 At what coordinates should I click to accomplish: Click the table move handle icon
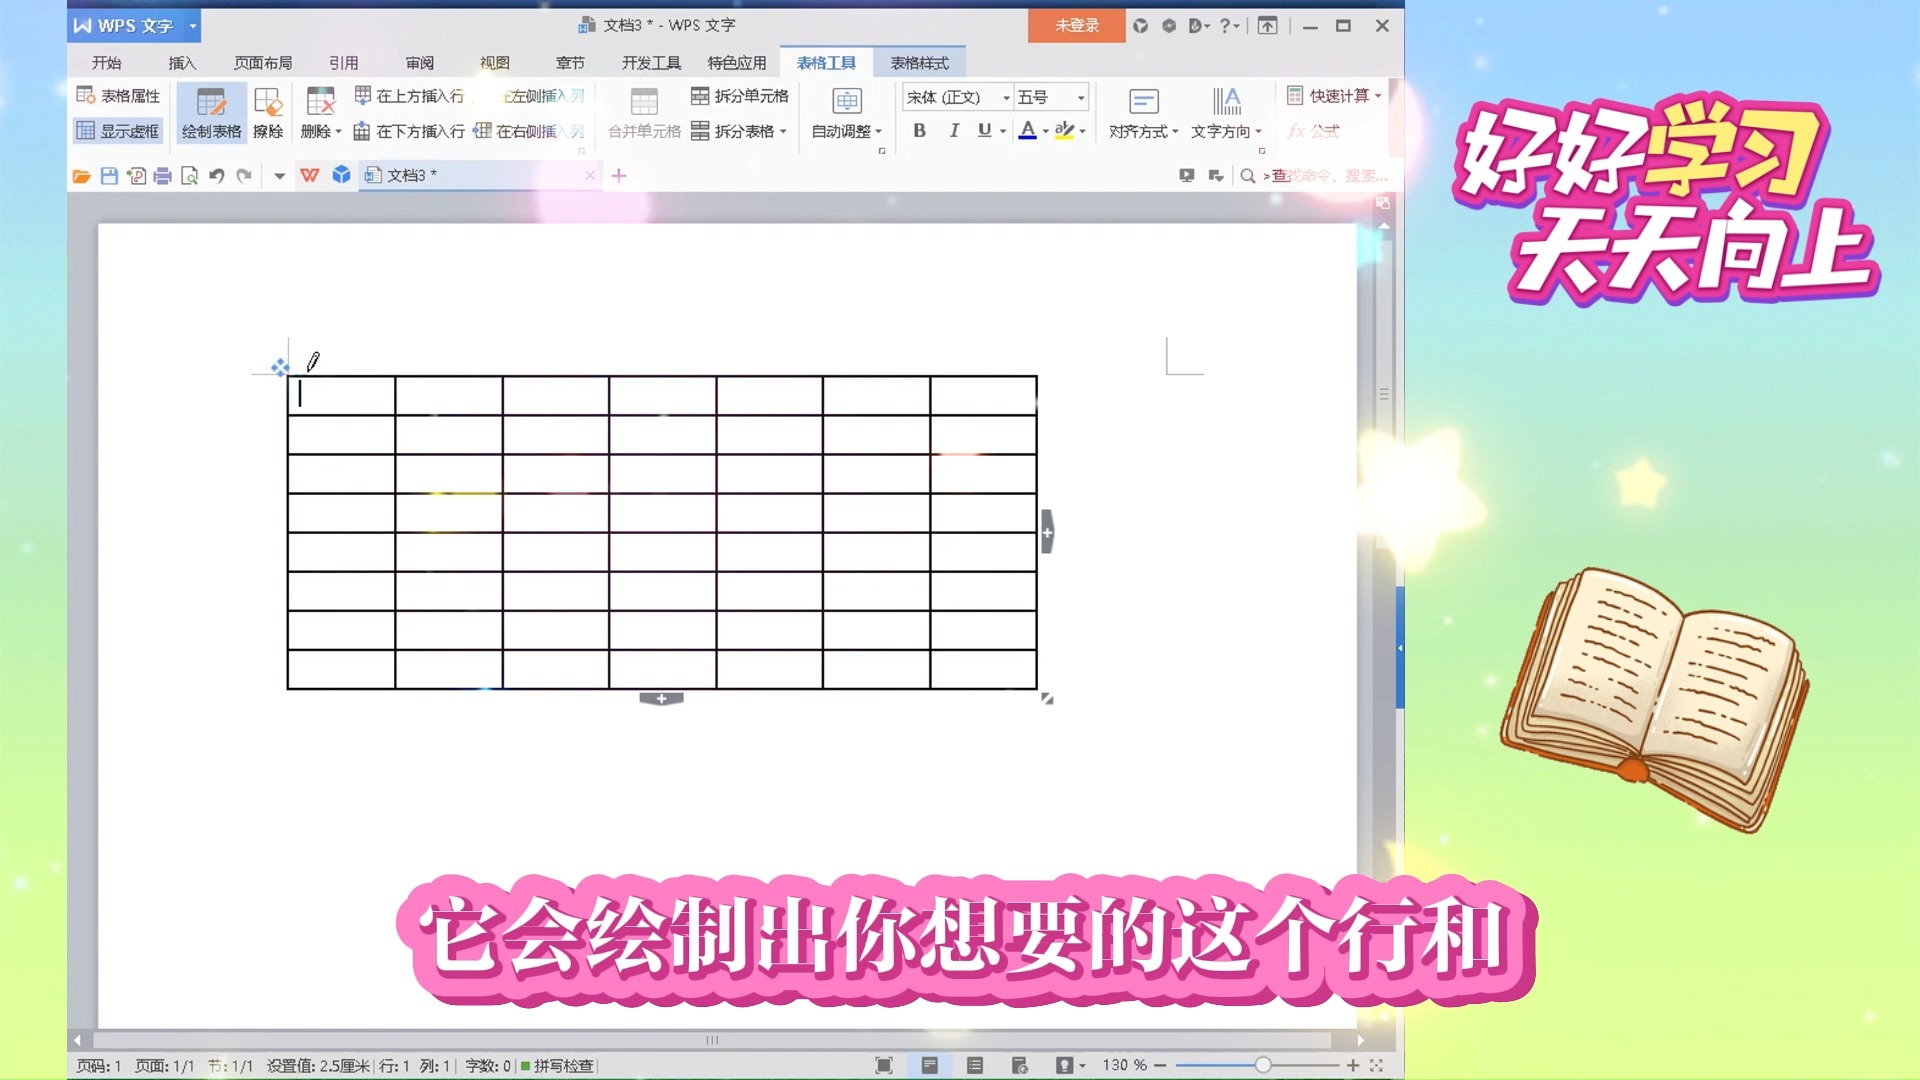point(280,367)
